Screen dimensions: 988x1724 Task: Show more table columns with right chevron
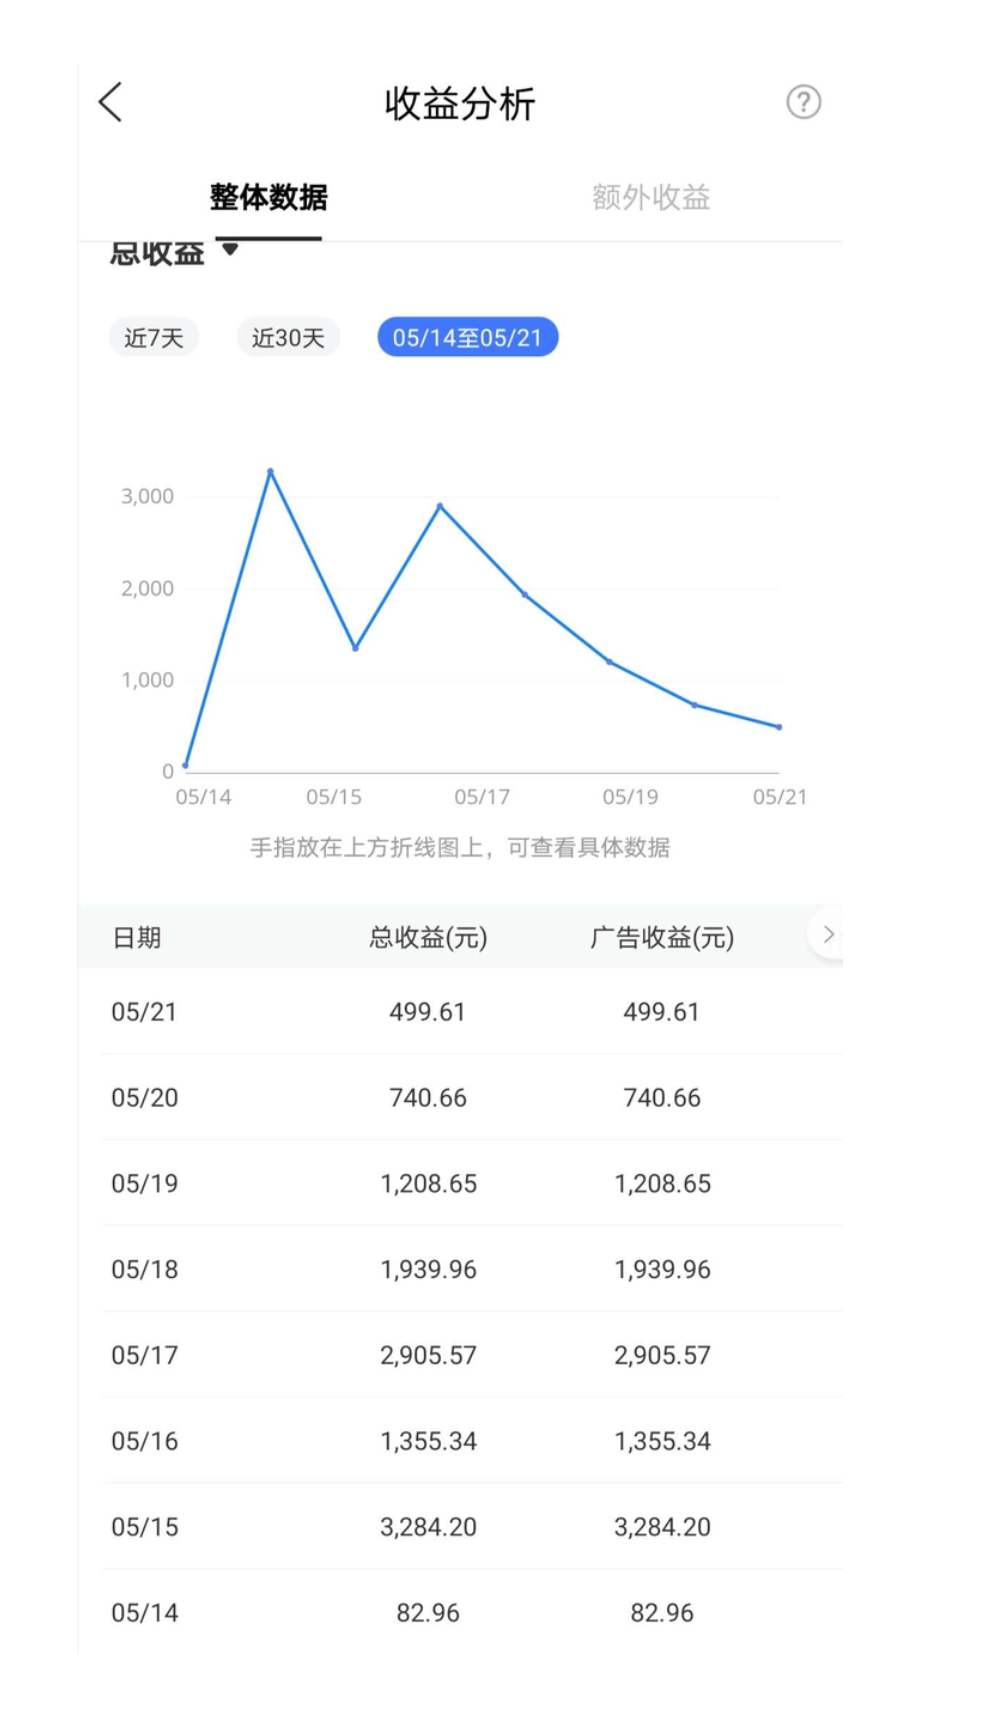click(x=828, y=935)
